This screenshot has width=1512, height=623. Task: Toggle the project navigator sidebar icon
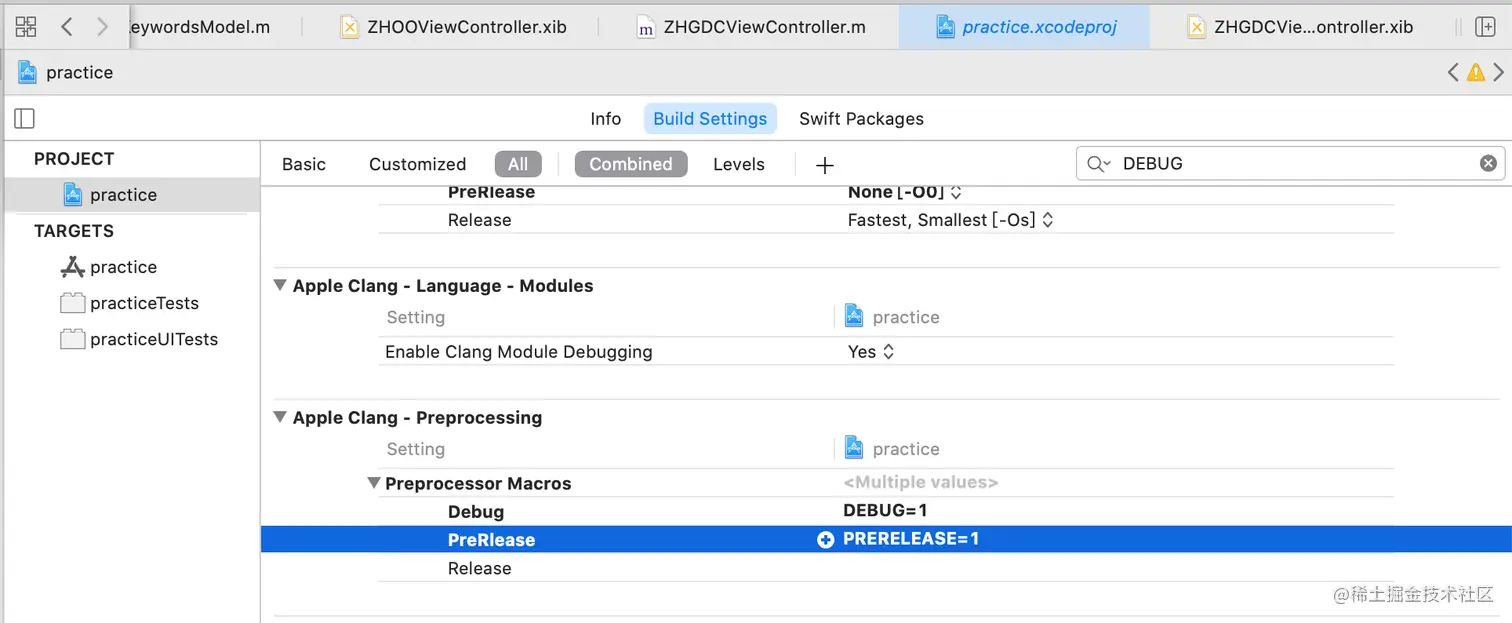pyautogui.click(x=25, y=119)
